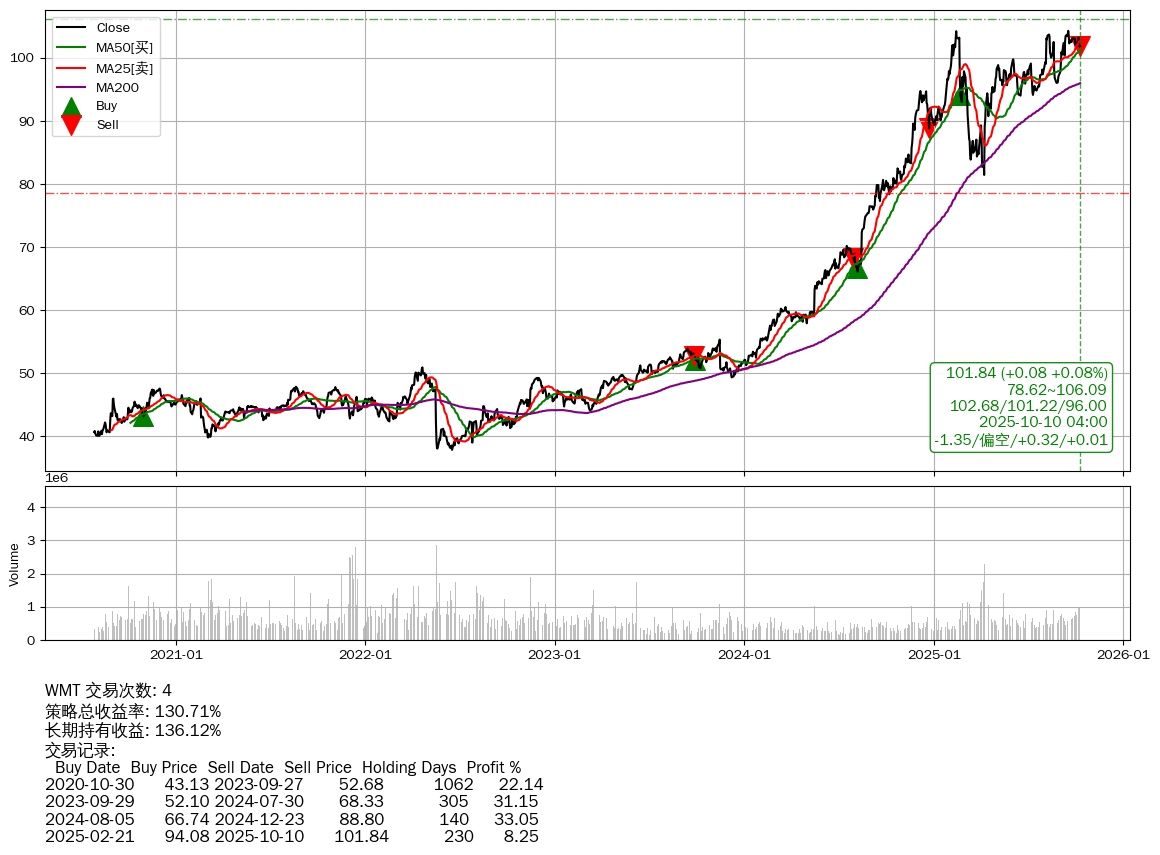Screen dimensions: 1160x855
Task: Select the trade row bought 2024-08-05
Action: [x=291, y=819]
